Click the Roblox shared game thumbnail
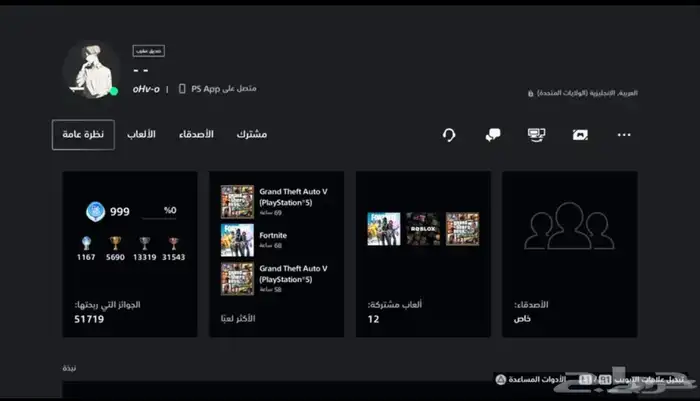This screenshot has width=700, height=401. (423, 229)
